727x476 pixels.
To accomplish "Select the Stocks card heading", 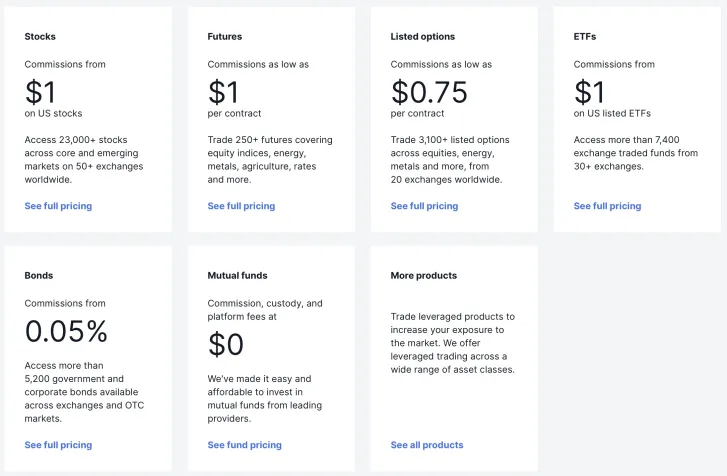I will point(40,37).
